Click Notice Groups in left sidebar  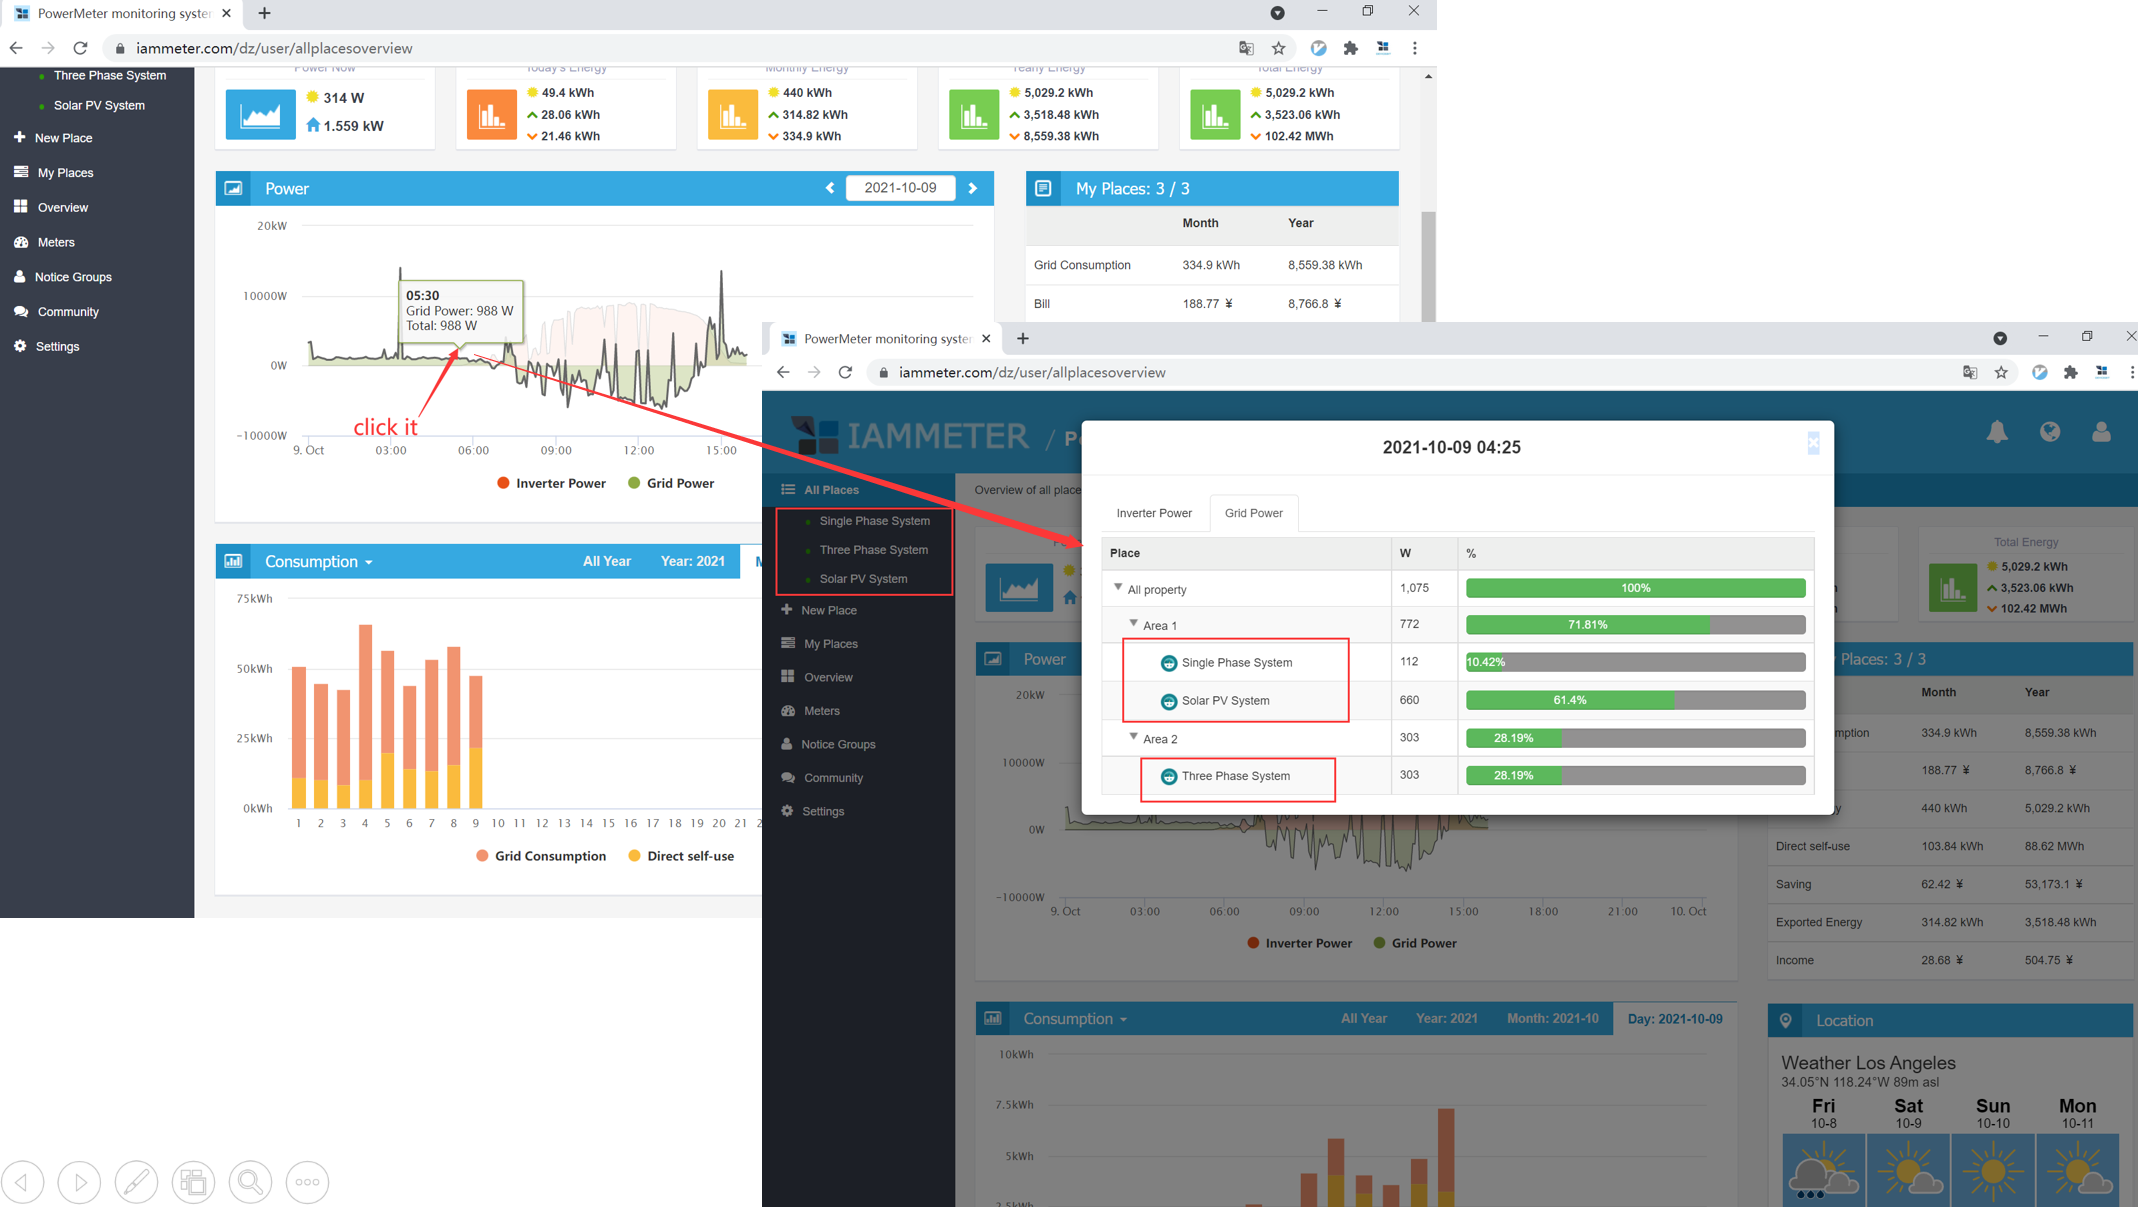point(72,277)
